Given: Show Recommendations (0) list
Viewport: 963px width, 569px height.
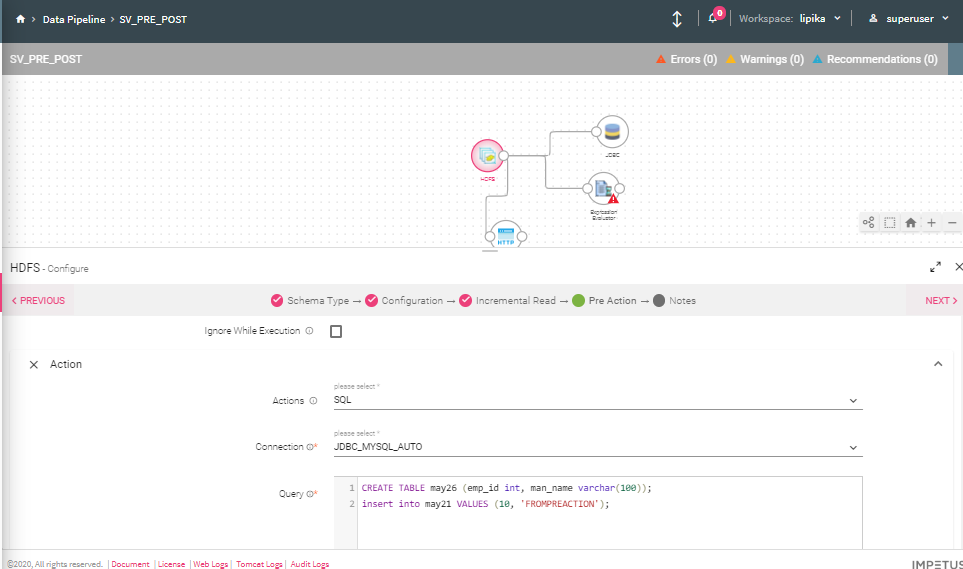Looking at the screenshot, I should click(875, 60).
